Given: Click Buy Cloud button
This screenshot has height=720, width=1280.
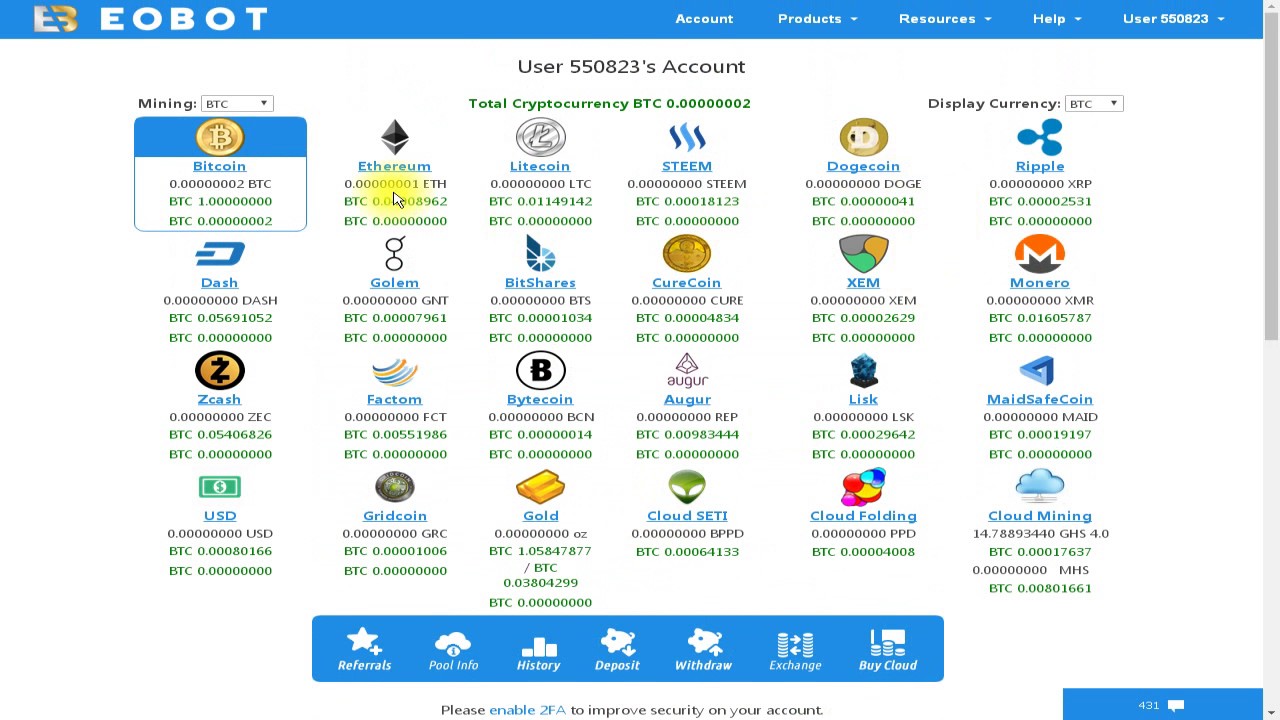Looking at the screenshot, I should tap(888, 650).
